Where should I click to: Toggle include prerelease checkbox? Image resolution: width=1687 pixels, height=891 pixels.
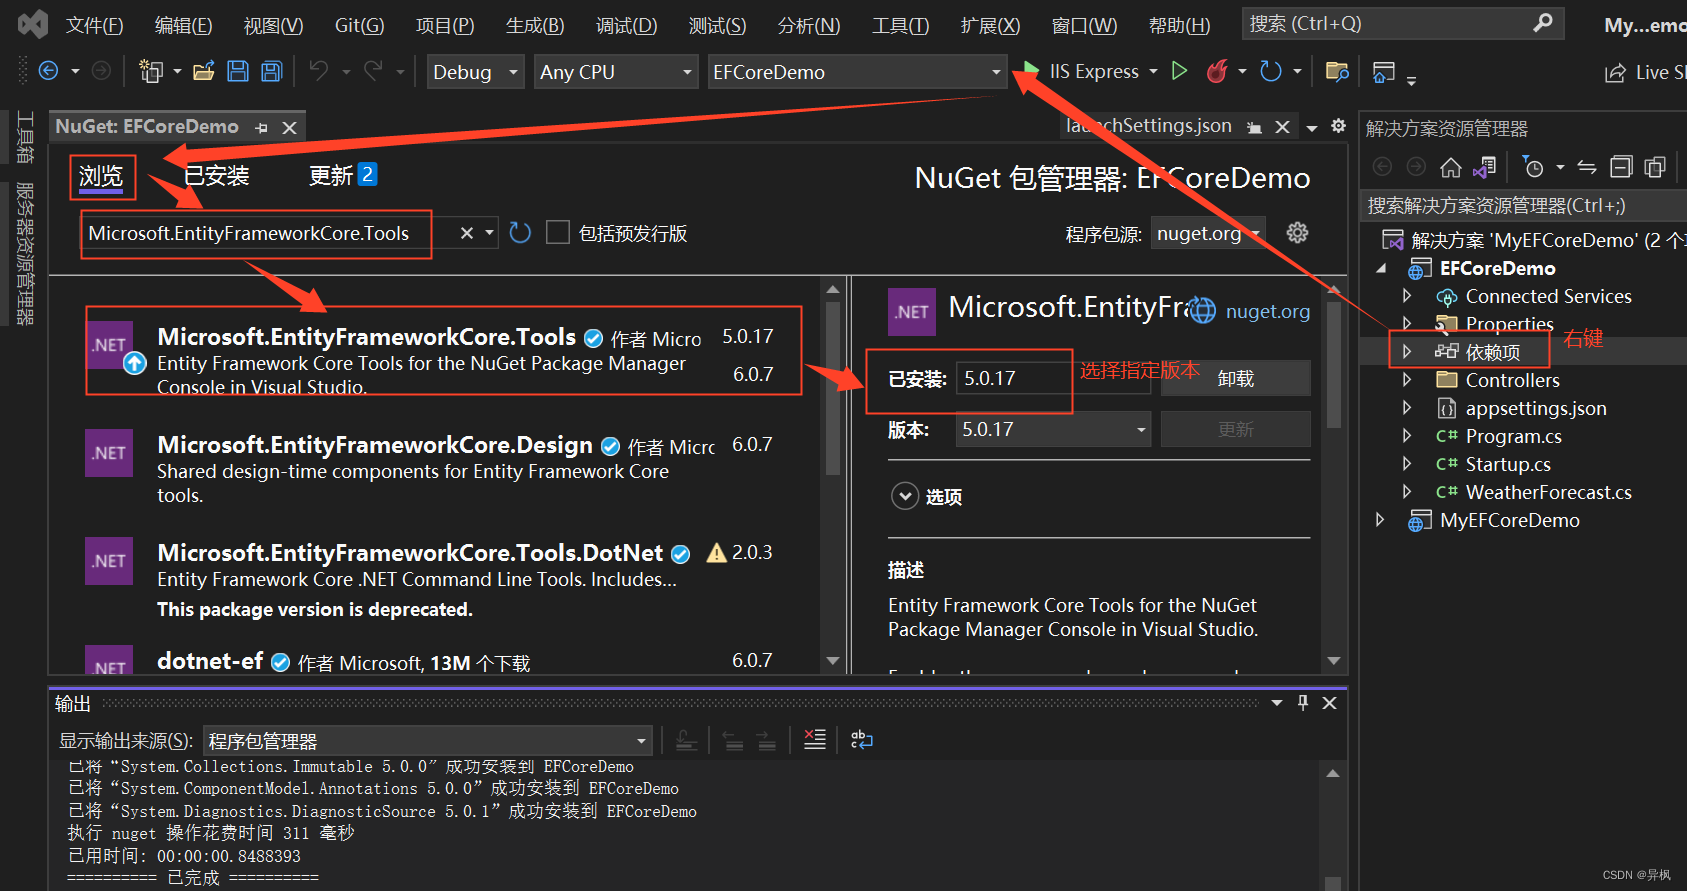click(558, 233)
